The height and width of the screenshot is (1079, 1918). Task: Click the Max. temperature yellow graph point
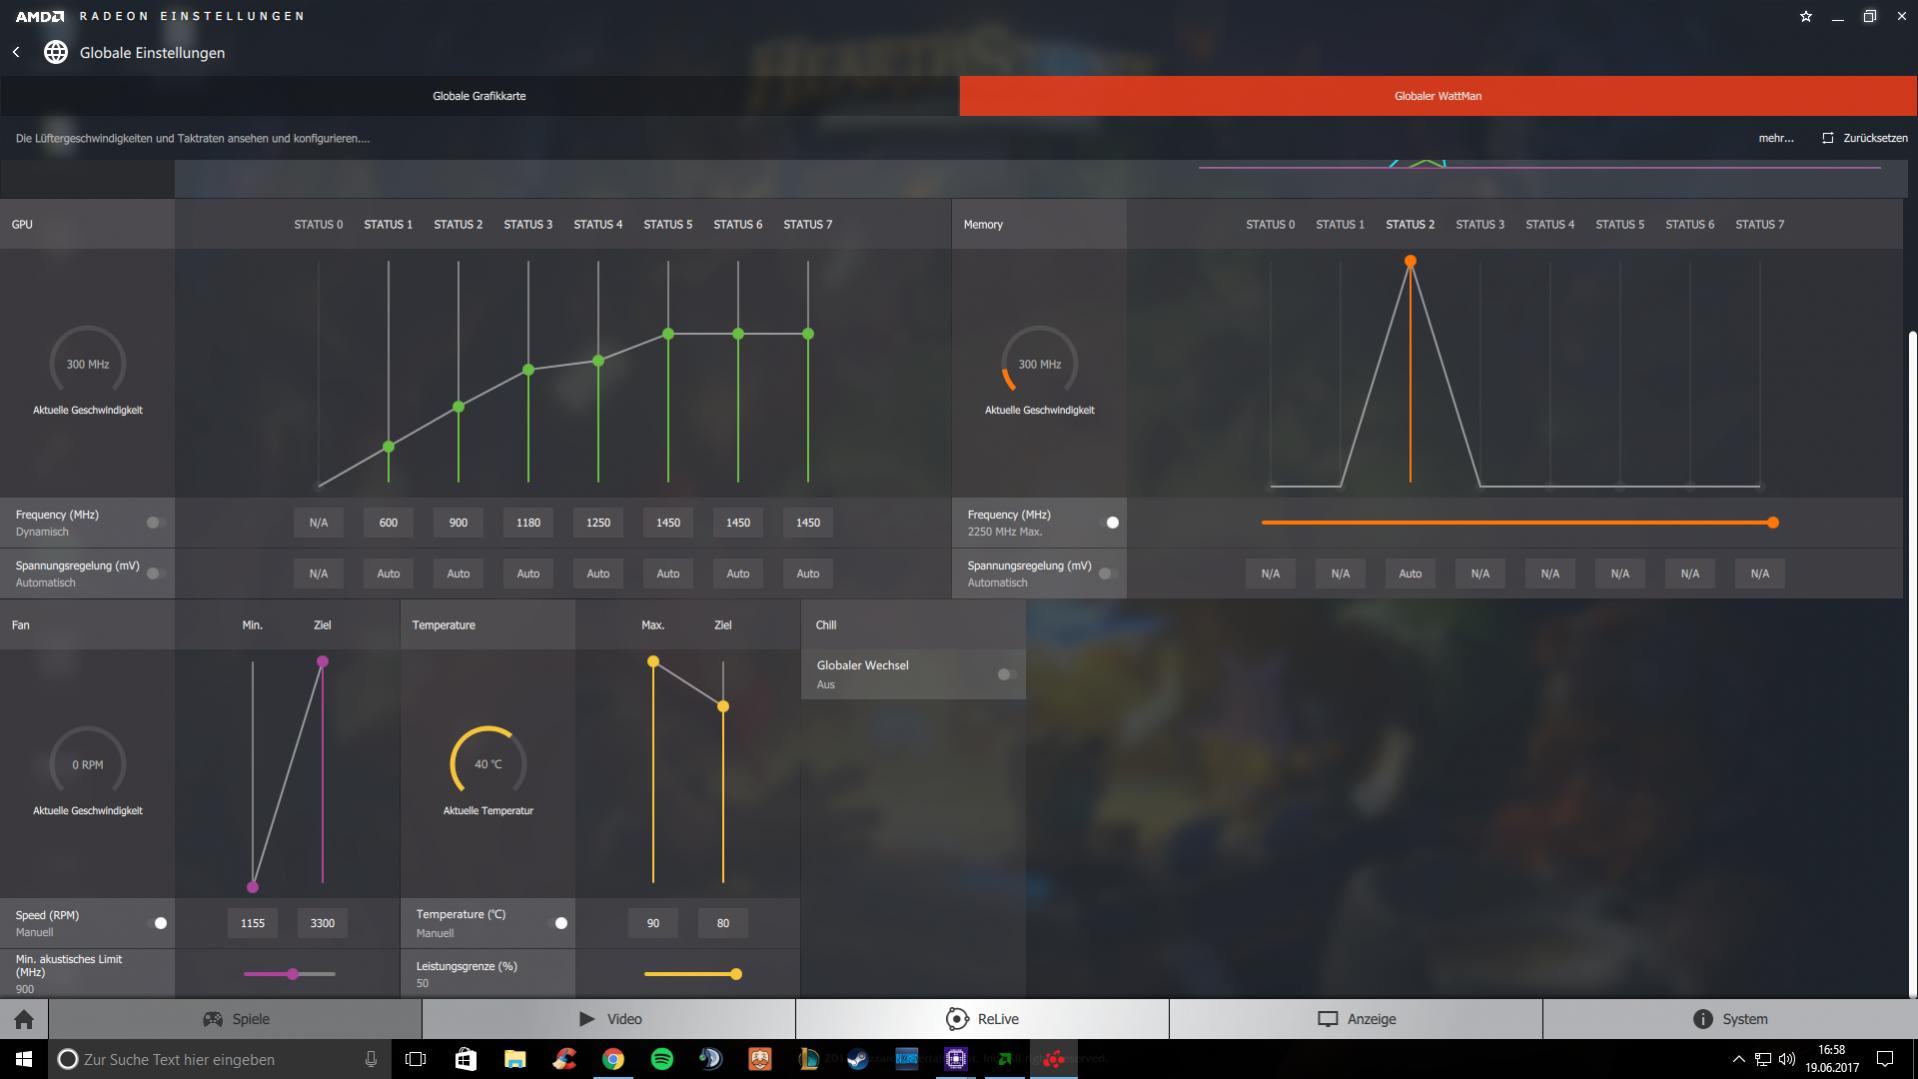653,661
